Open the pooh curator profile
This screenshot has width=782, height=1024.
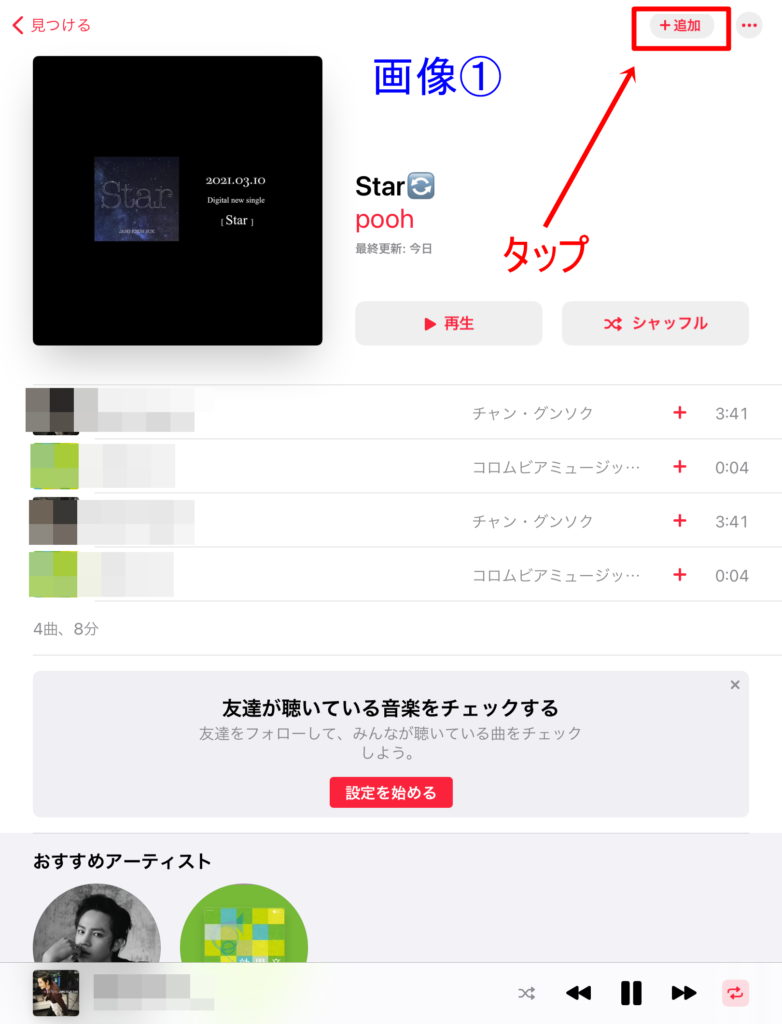(384, 219)
